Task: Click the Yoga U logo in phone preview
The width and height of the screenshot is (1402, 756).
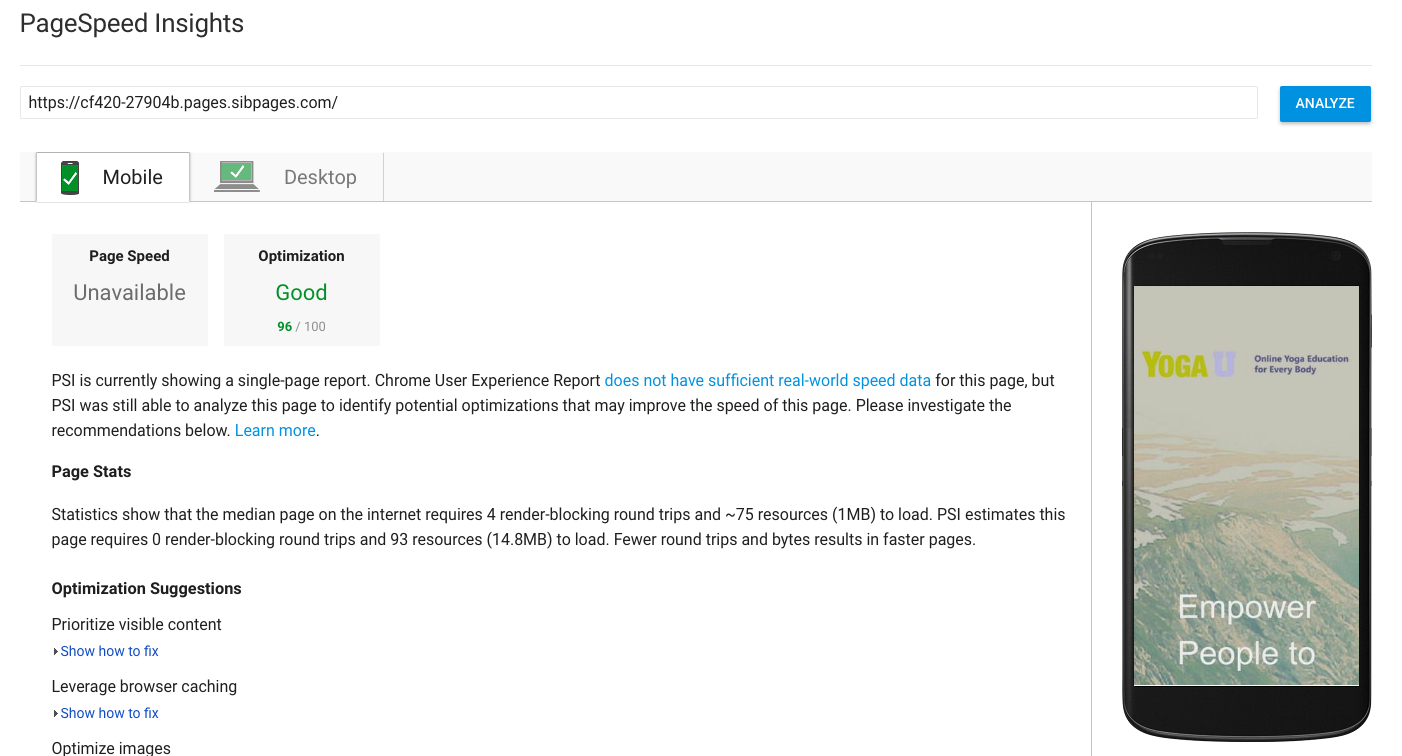Action: tap(1189, 365)
